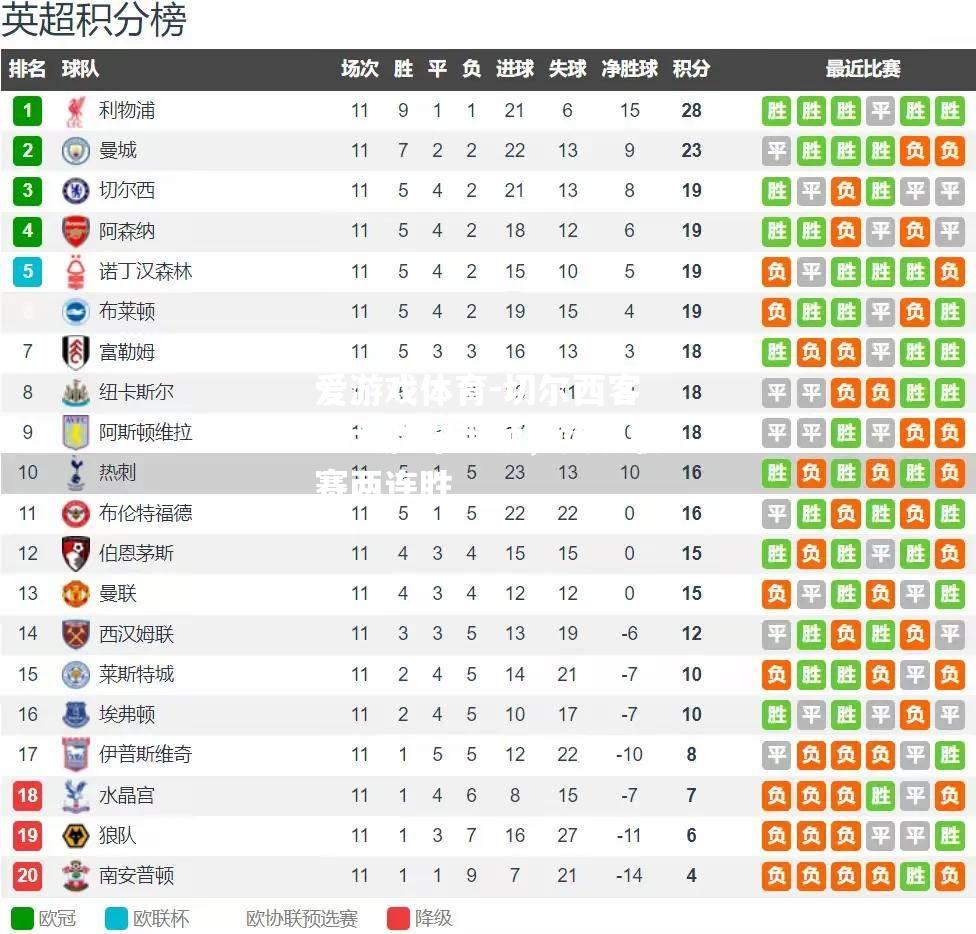Click the cyan 欧联杯 legend swatch
976x934 pixels.
116,918
